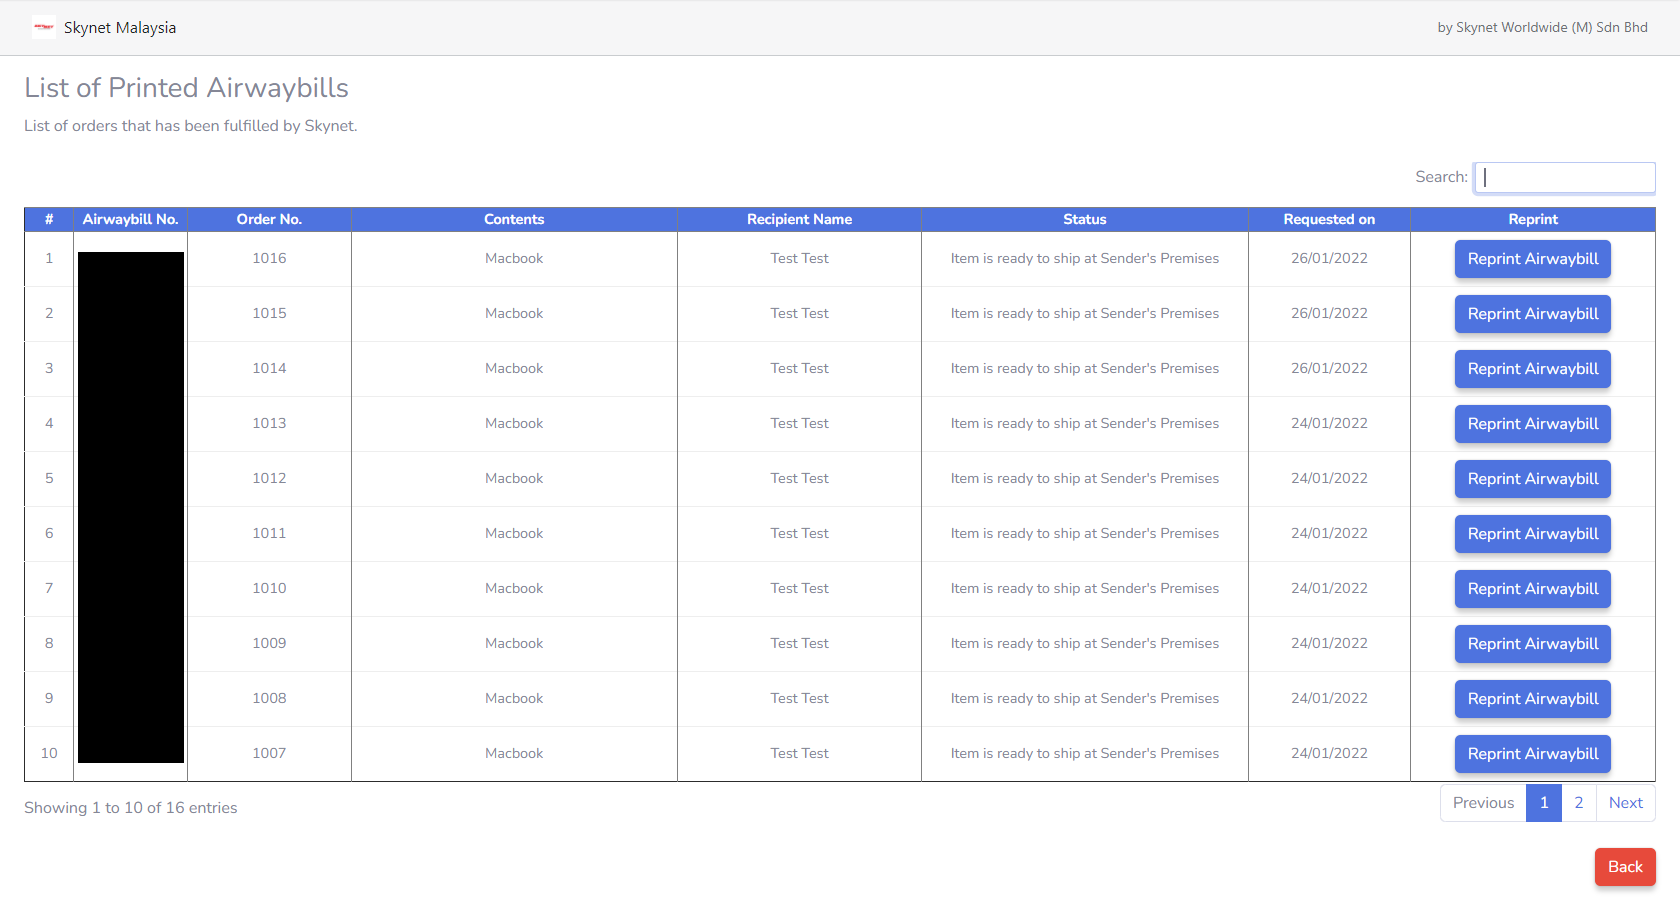Click the Status column header

1084,219
